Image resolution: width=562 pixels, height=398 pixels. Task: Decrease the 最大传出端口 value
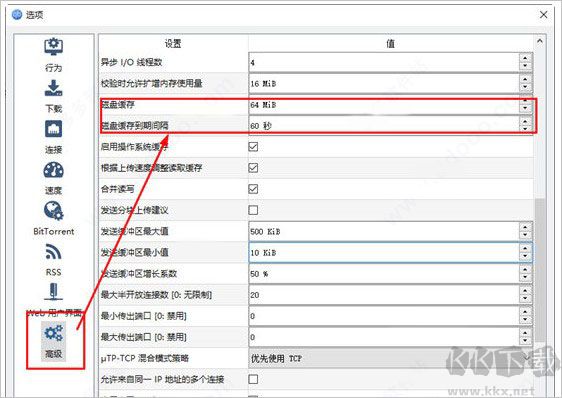tap(525, 341)
